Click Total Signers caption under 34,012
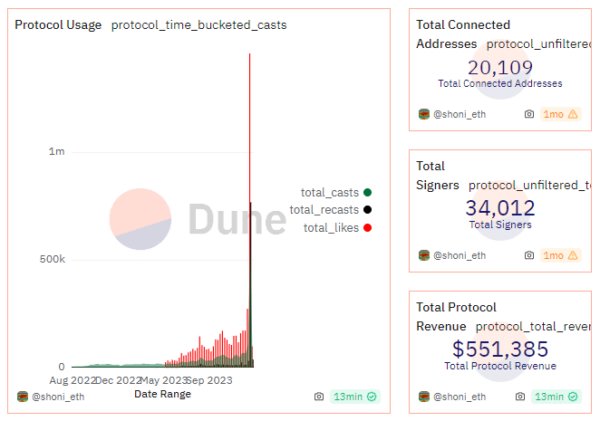The image size is (600, 421). 500,225
